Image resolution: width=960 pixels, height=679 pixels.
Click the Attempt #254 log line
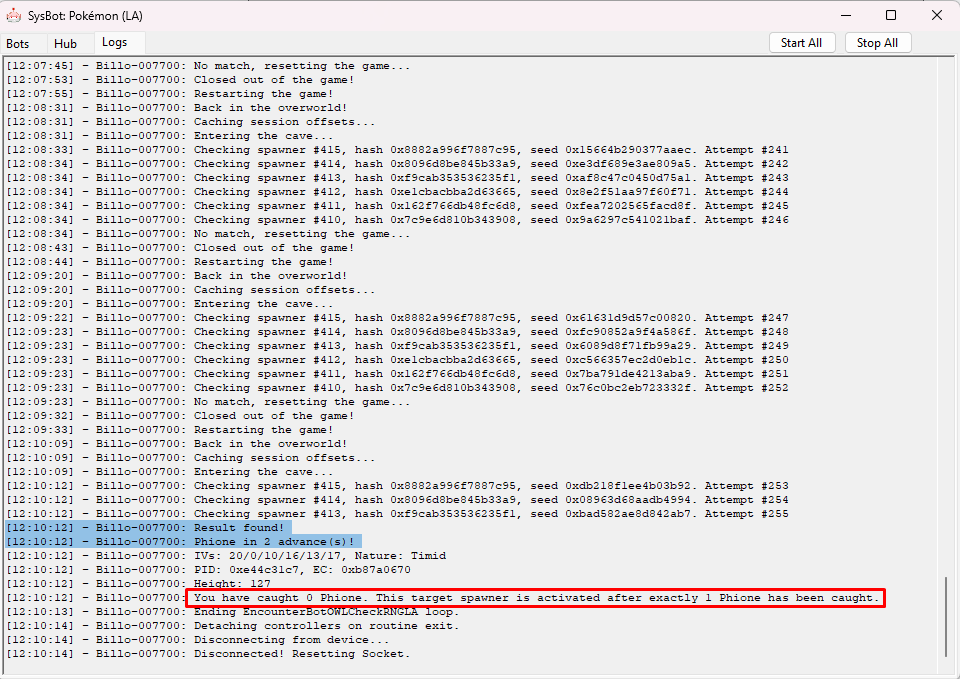(x=397, y=500)
